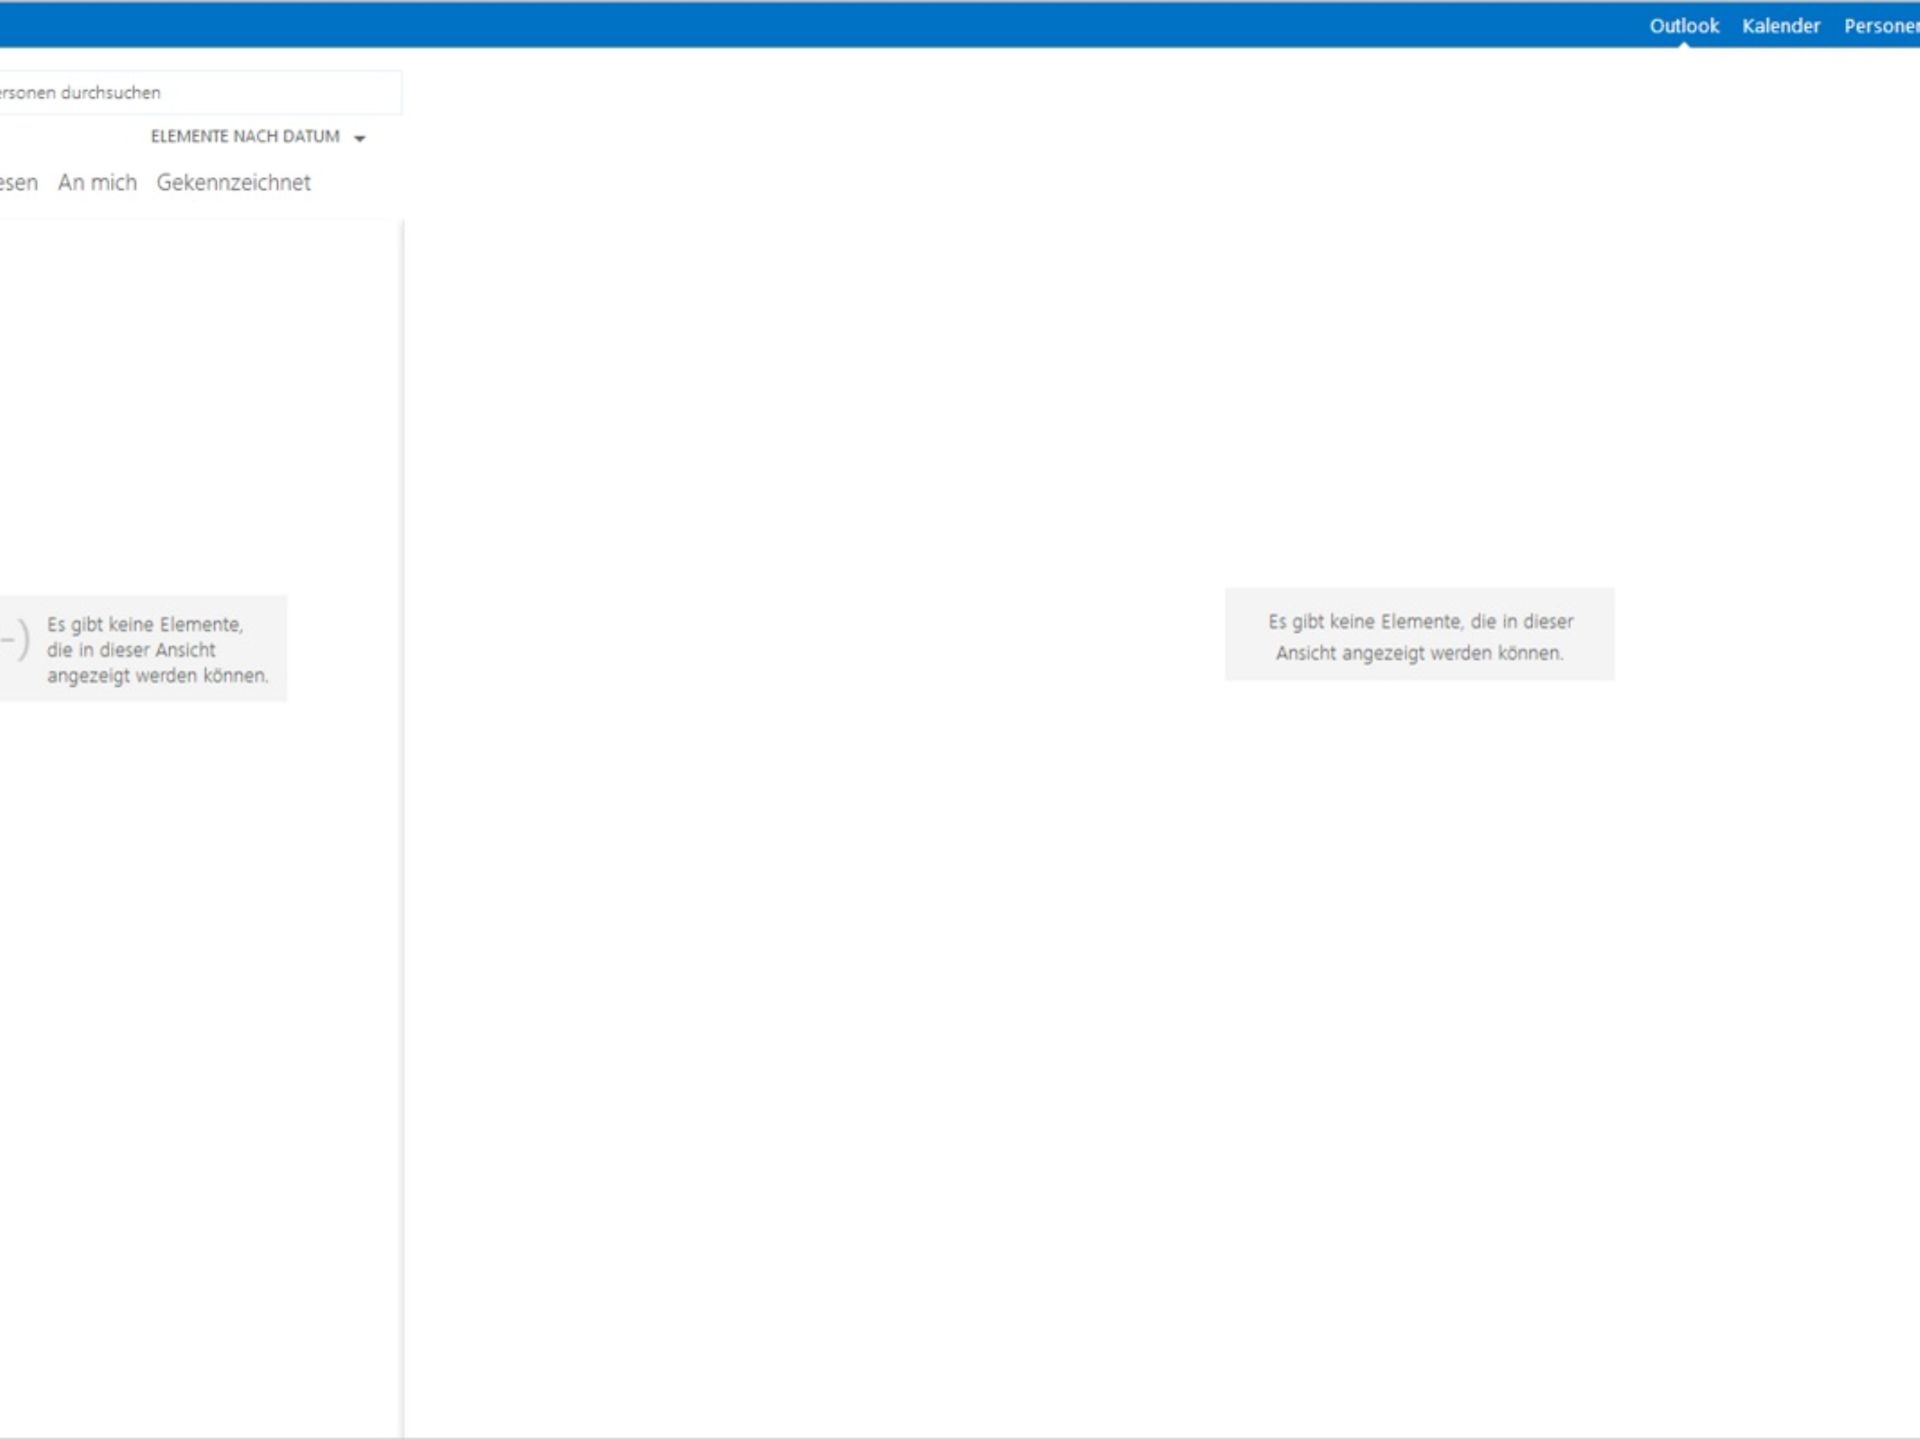This screenshot has height=1440, width=1920.
Task: Click the arrow next to 'ELEMENTE NACH DATUM'
Action: click(x=361, y=137)
